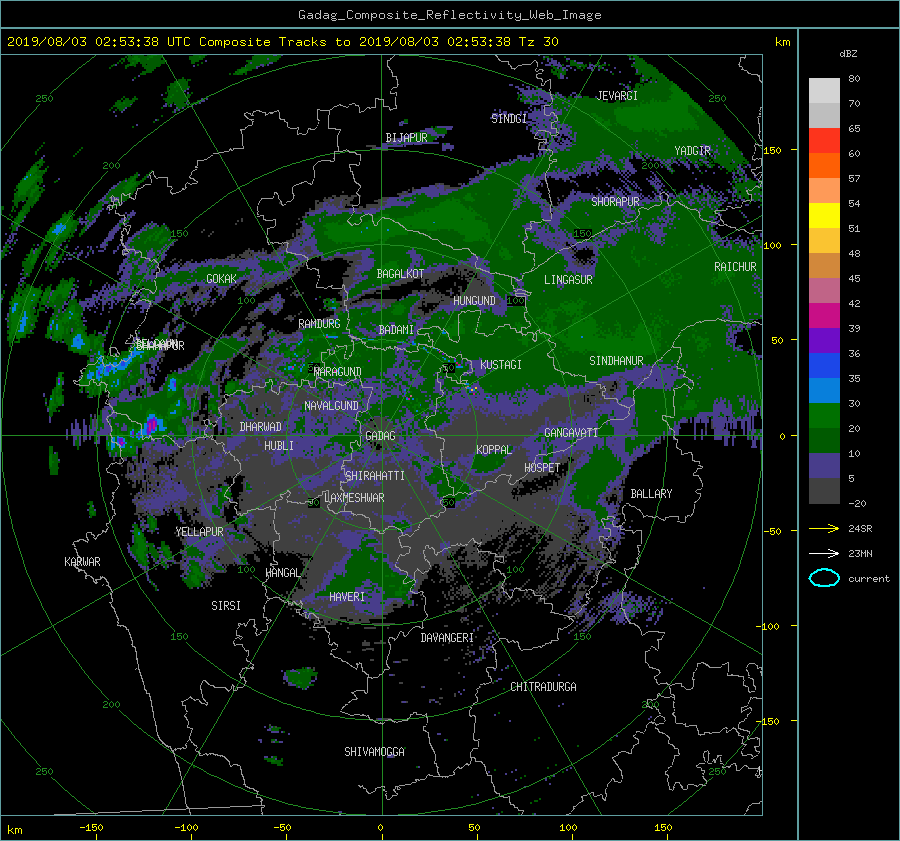Click the SIRSI city label

(x=226, y=606)
